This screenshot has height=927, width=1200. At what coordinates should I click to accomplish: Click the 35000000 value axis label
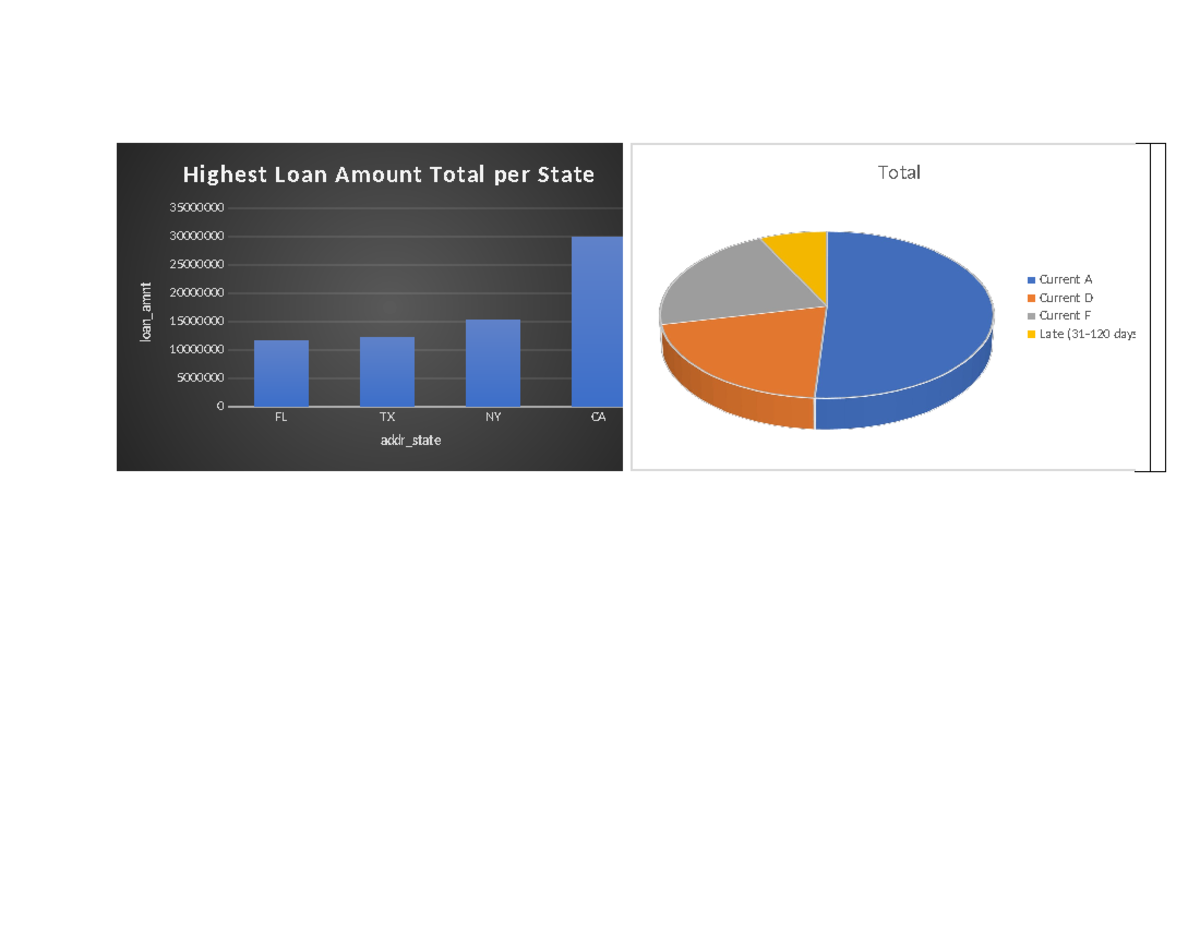[x=197, y=206]
